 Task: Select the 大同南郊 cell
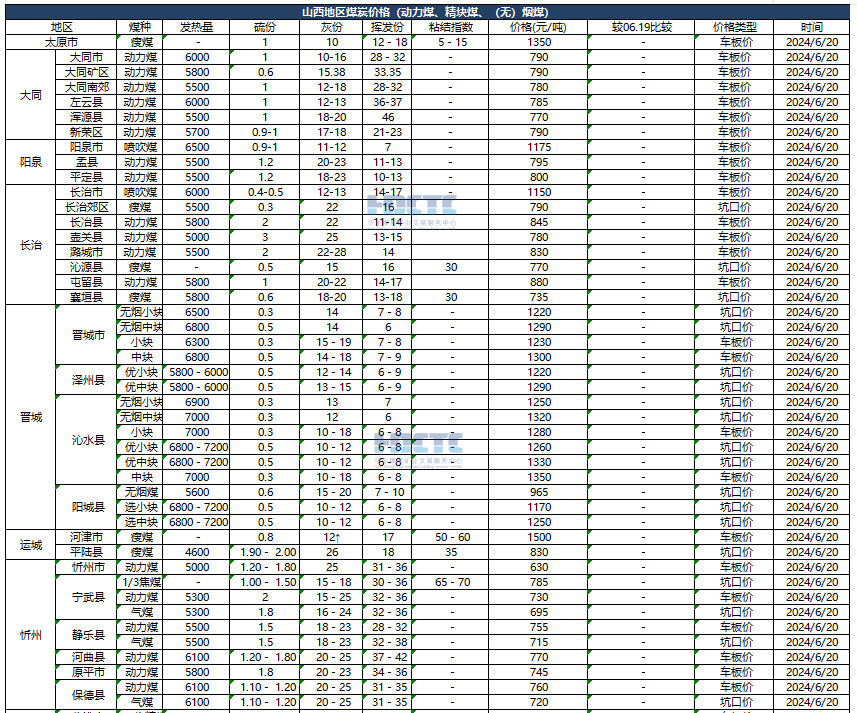pyautogui.click(x=86, y=87)
